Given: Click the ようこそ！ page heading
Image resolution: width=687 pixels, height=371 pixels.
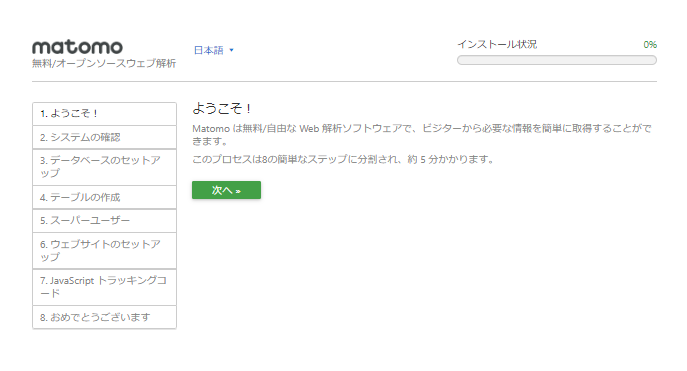Looking at the screenshot, I should [x=222, y=109].
